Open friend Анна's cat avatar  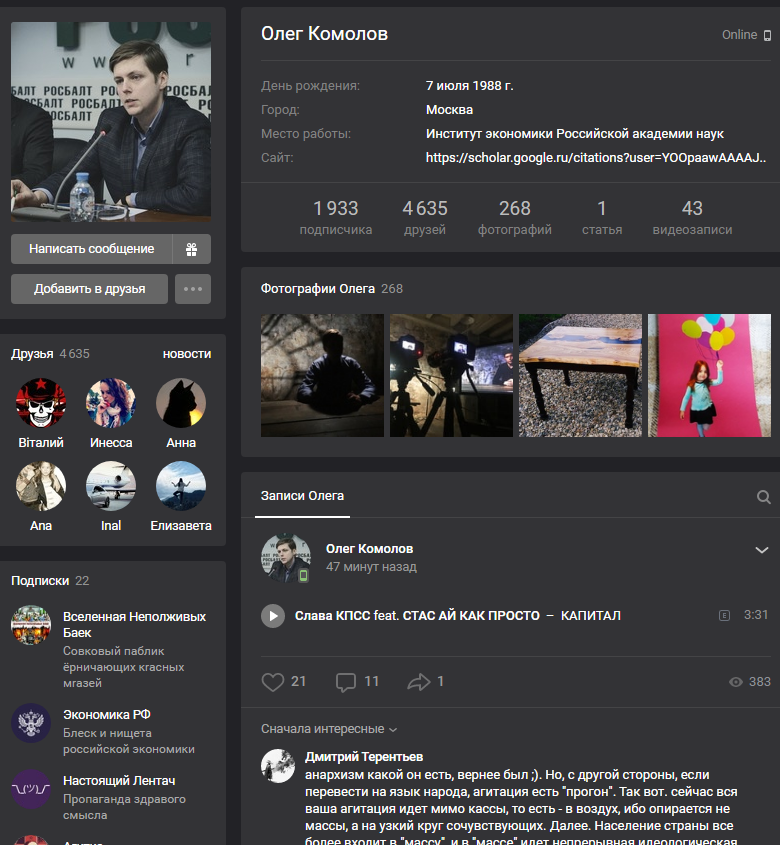click(181, 403)
